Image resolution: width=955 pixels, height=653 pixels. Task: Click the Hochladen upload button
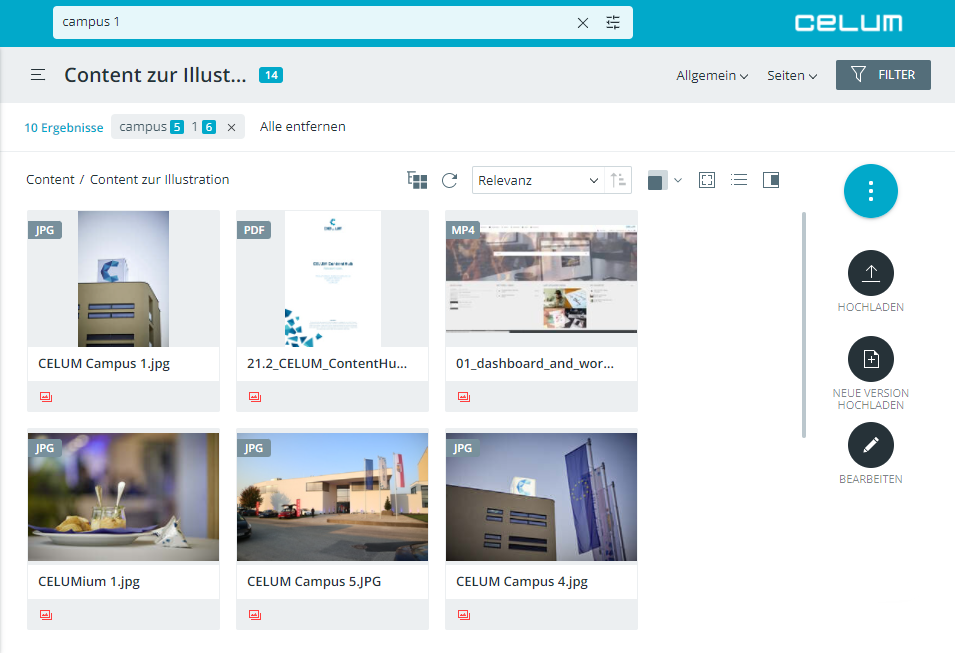point(871,273)
